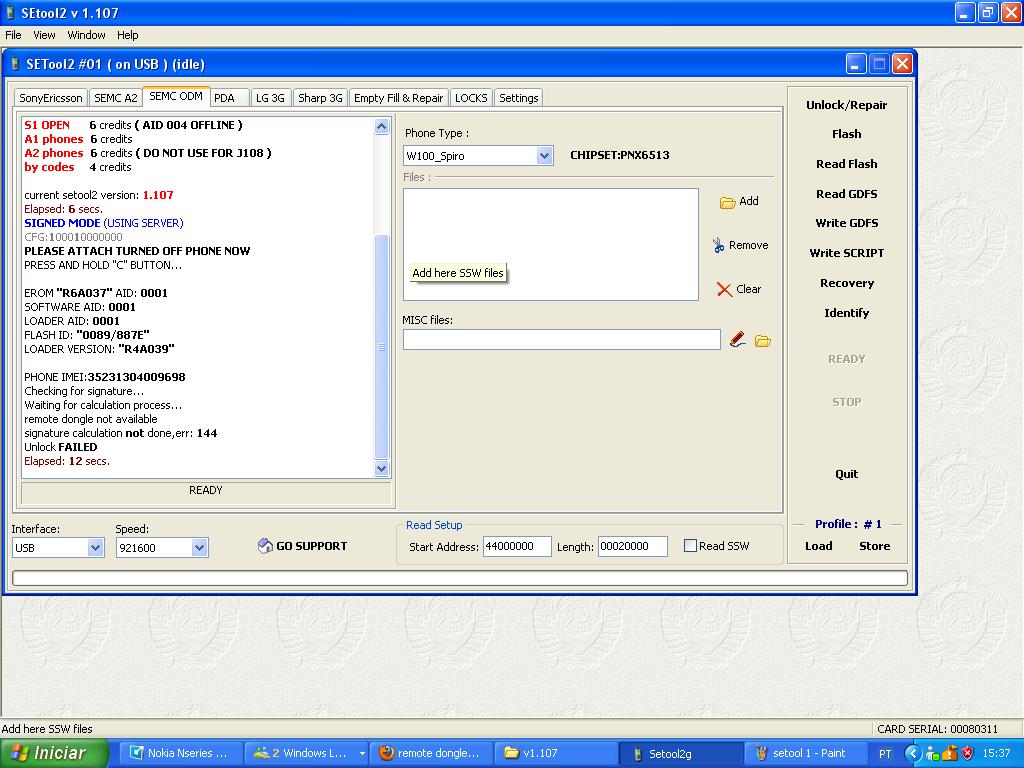Store the current profile
Screen dimensions: 1024x768
pyautogui.click(x=874, y=546)
